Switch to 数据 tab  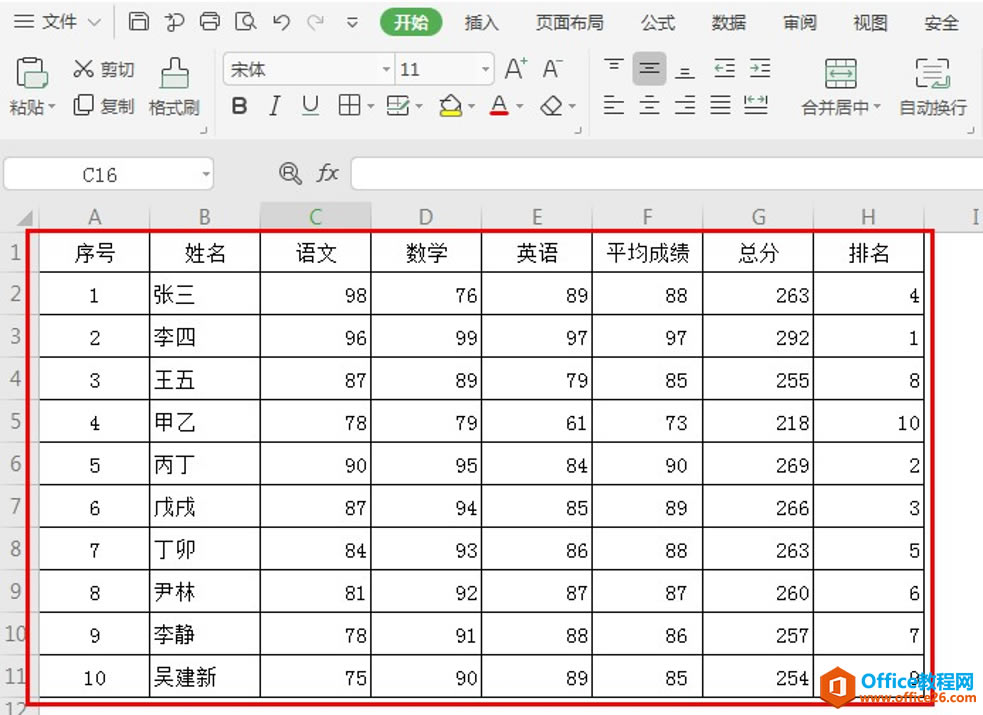coord(728,23)
